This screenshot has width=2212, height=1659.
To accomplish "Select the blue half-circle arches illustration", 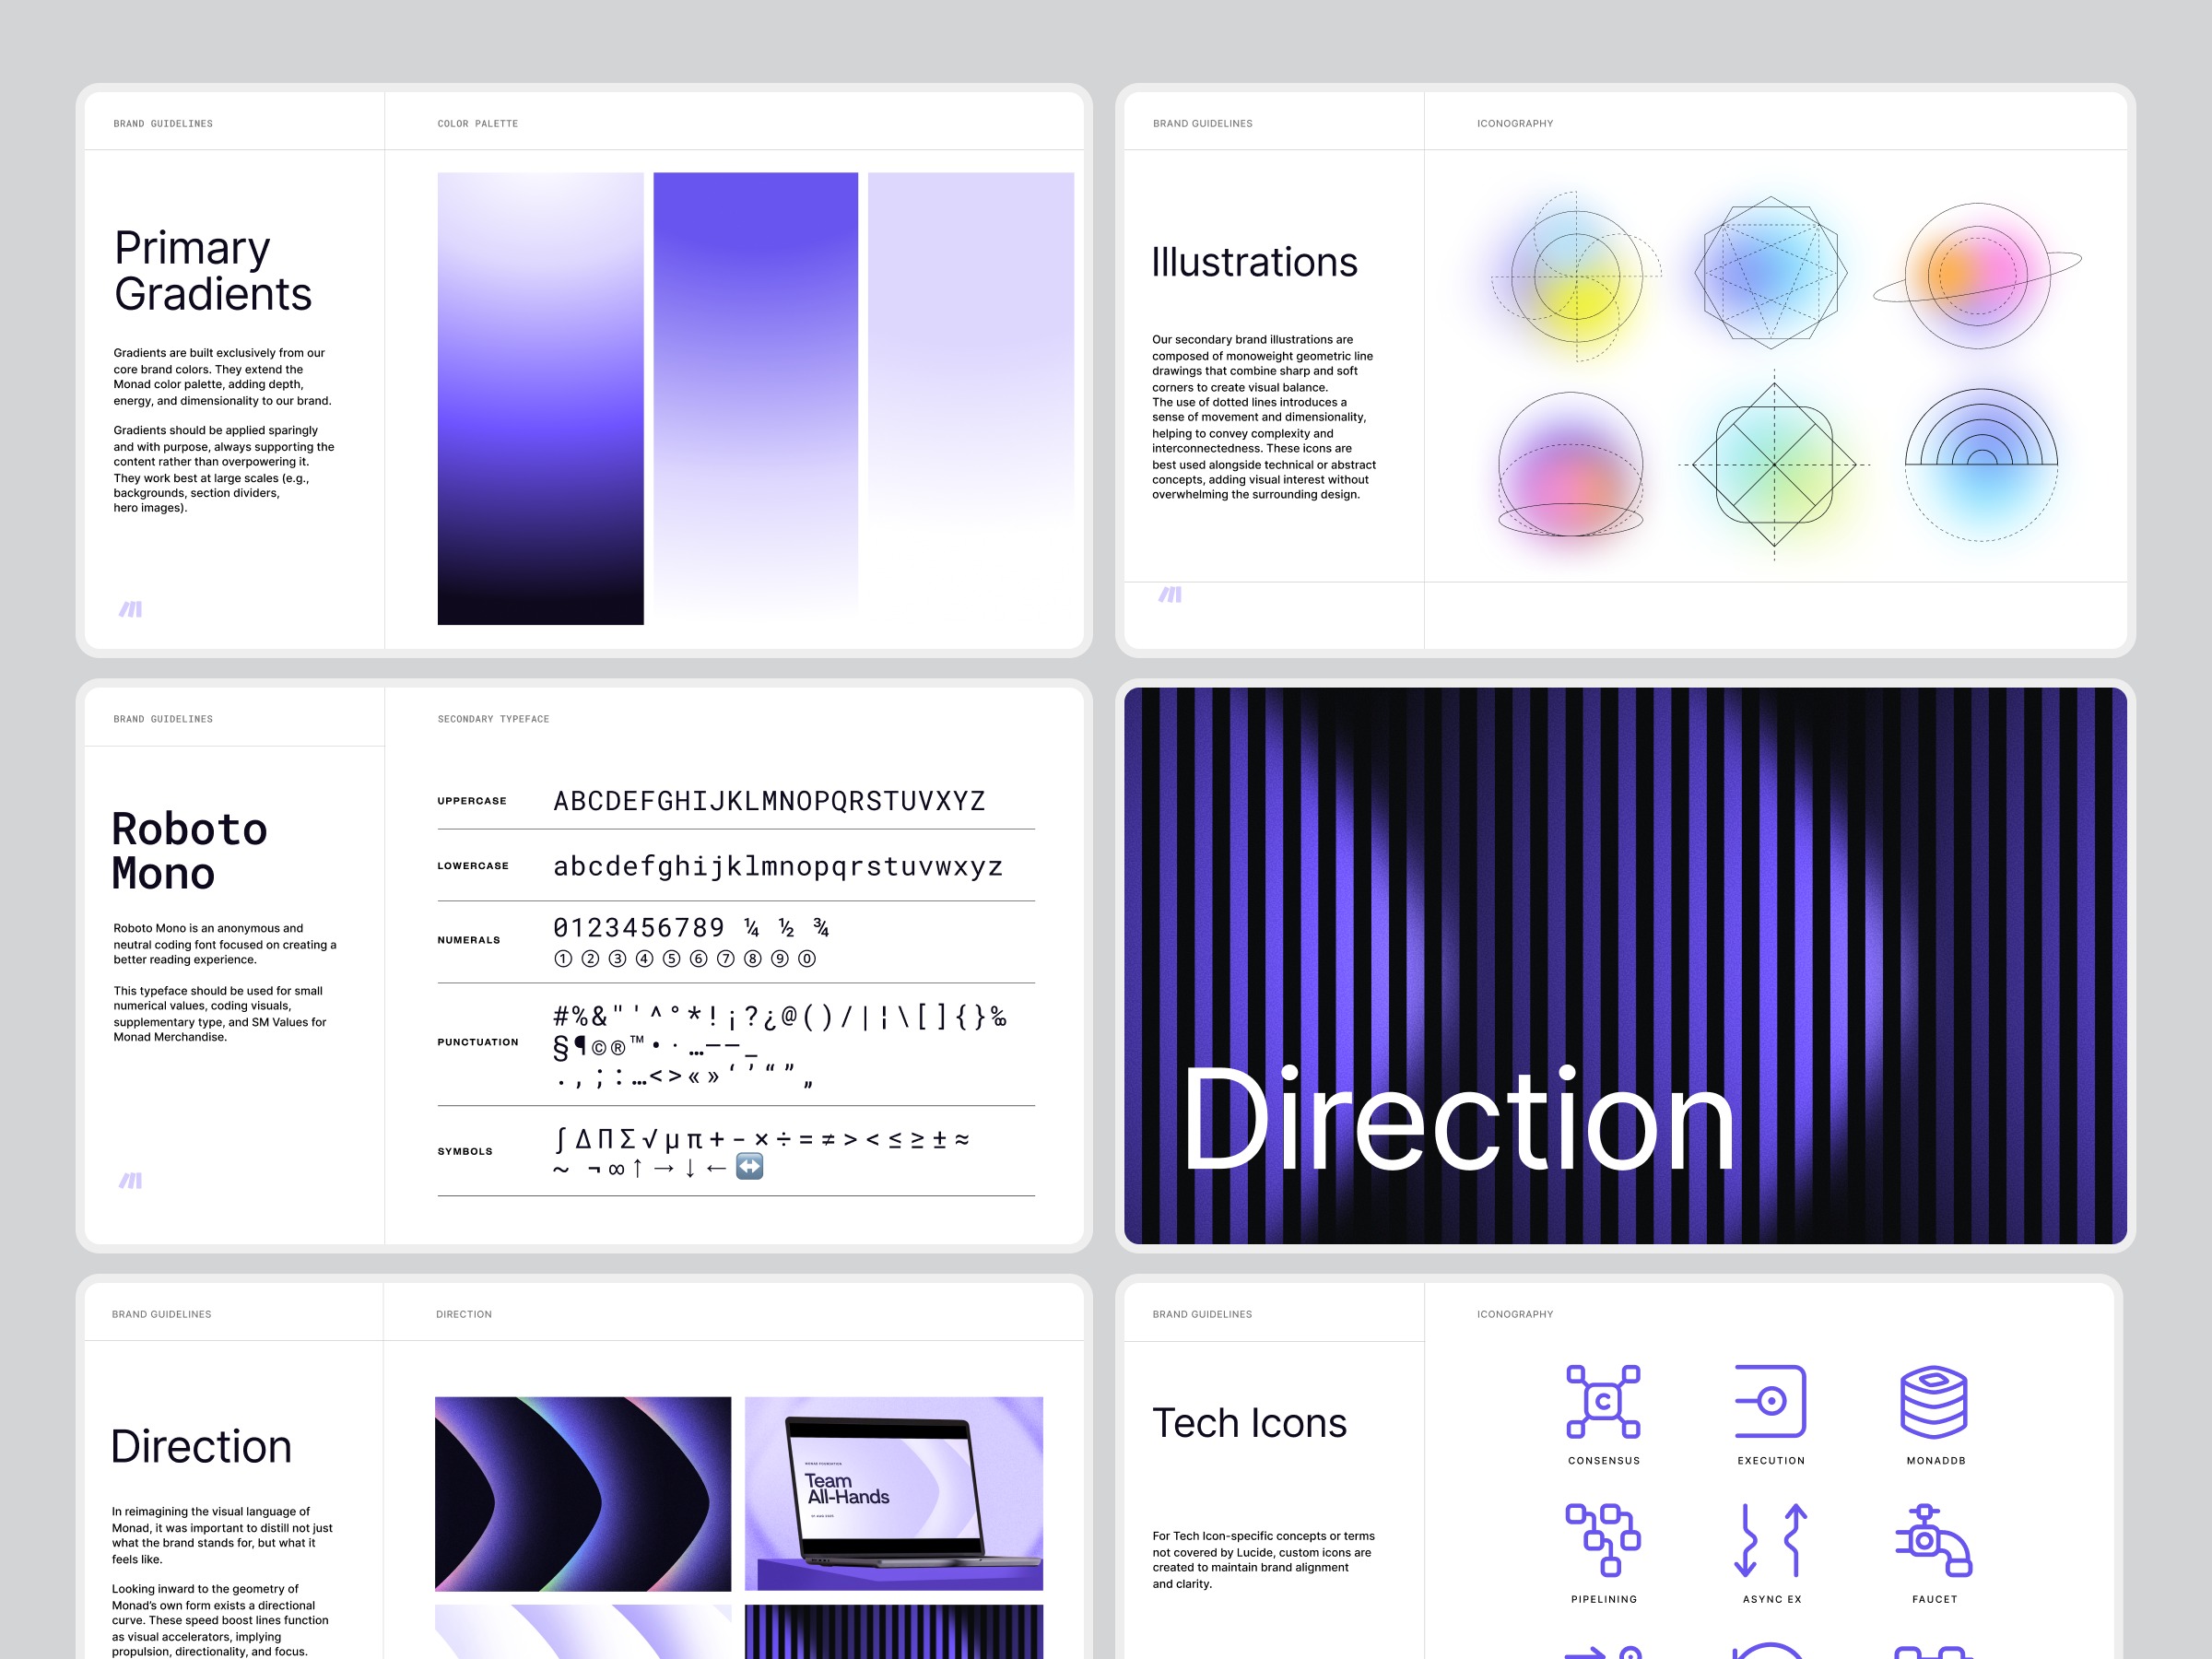I will pyautogui.click(x=1981, y=464).
